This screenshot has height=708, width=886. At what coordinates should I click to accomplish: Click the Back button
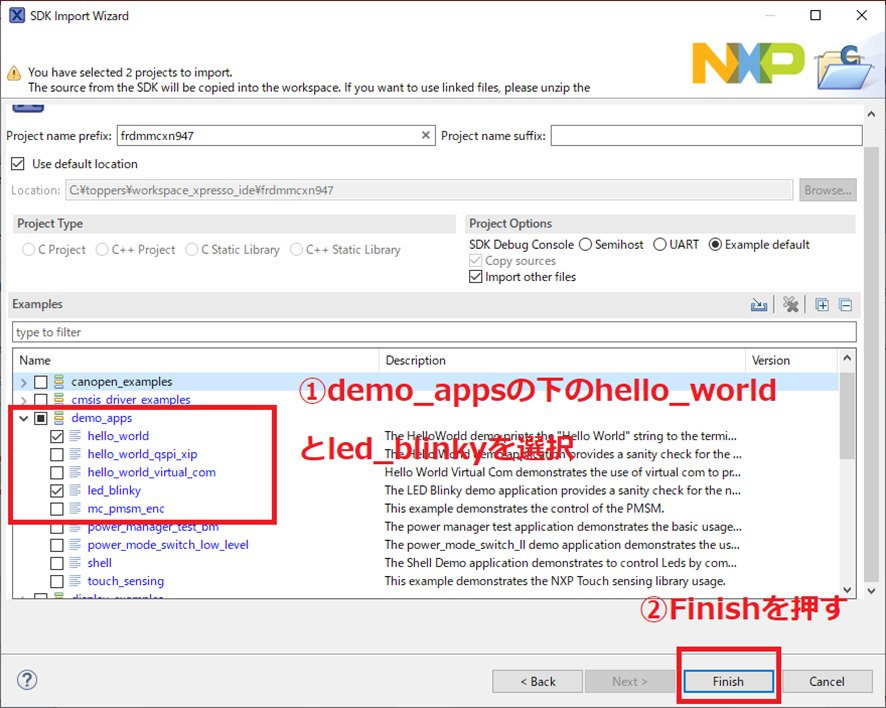pyautogui.click(x=537, y=681)
